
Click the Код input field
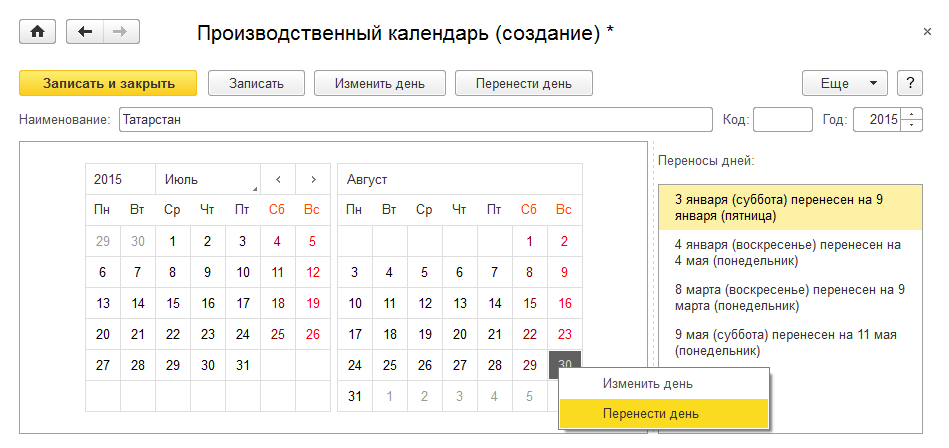coord(782,120)
